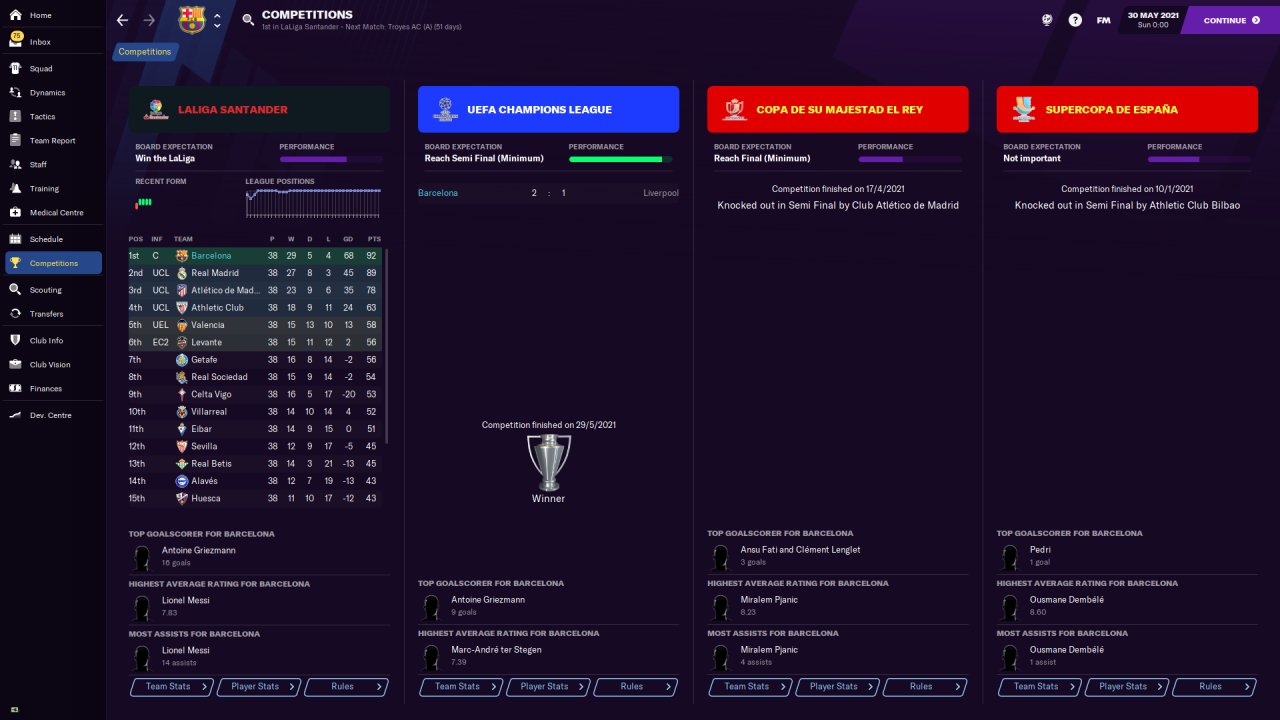Image resolution: width=1280 pixels, height=720 pixels.
Task: Go to Inbox in sidebar
Action: [x=40, y=42]
